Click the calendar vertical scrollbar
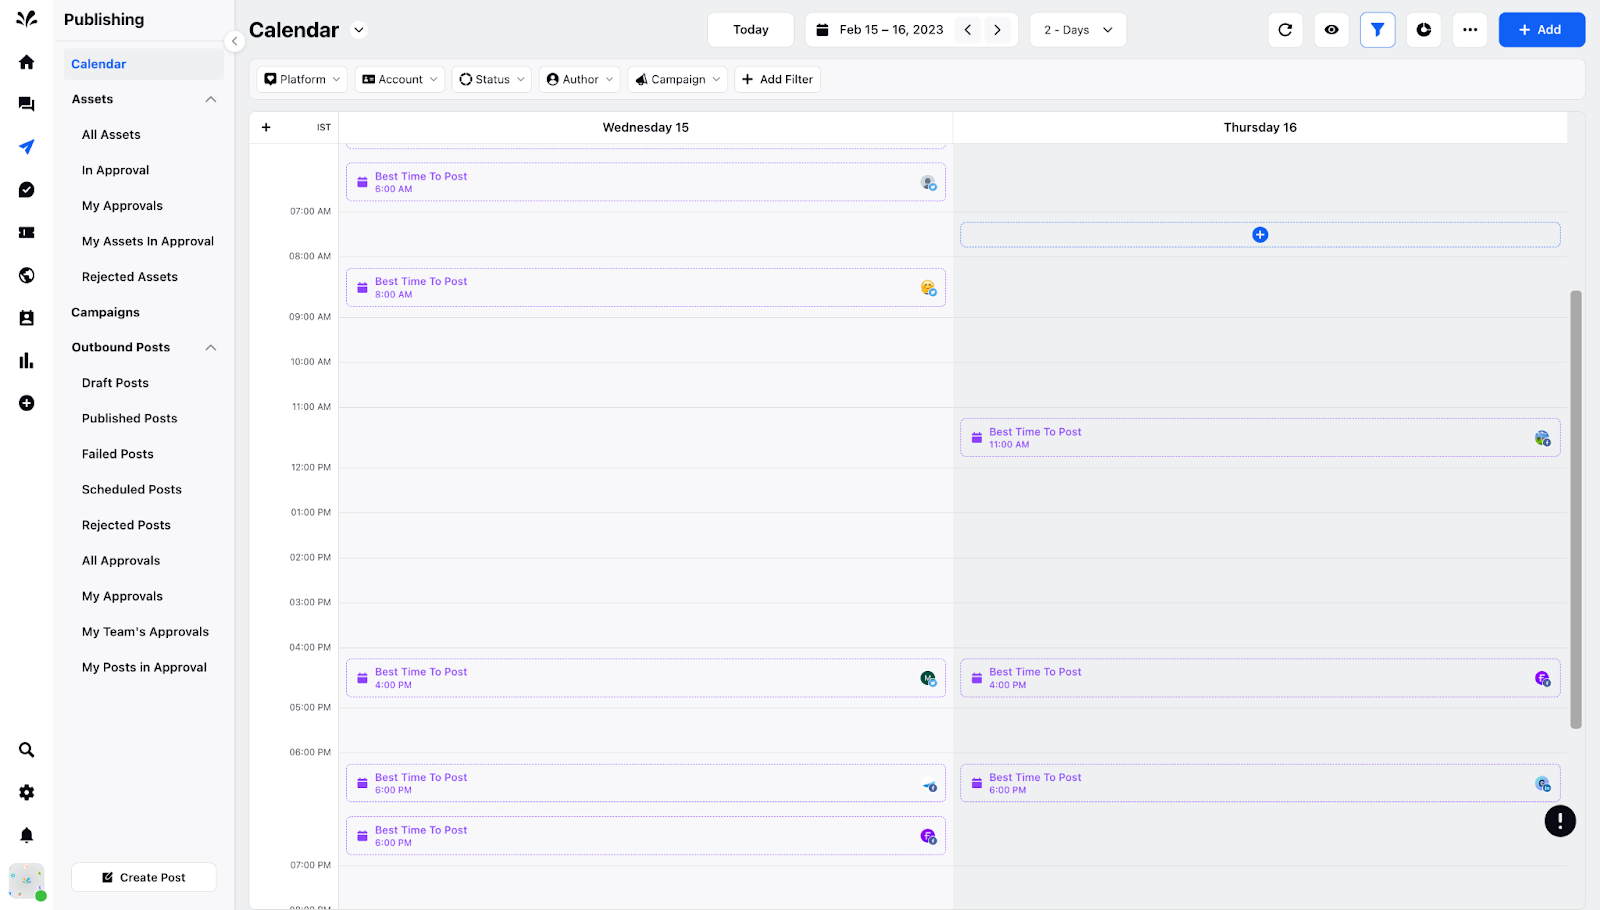1600x910 pixels. tap(1576, 510)
